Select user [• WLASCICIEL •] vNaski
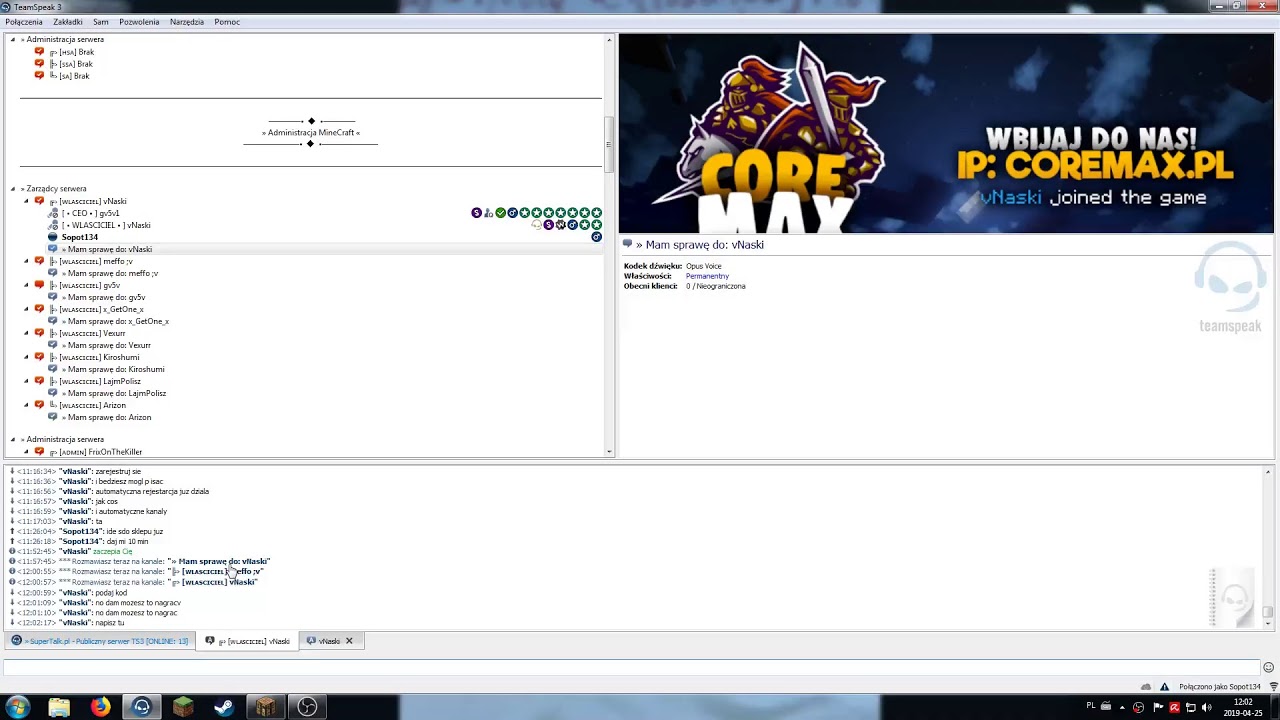 (x=106, y=225)
